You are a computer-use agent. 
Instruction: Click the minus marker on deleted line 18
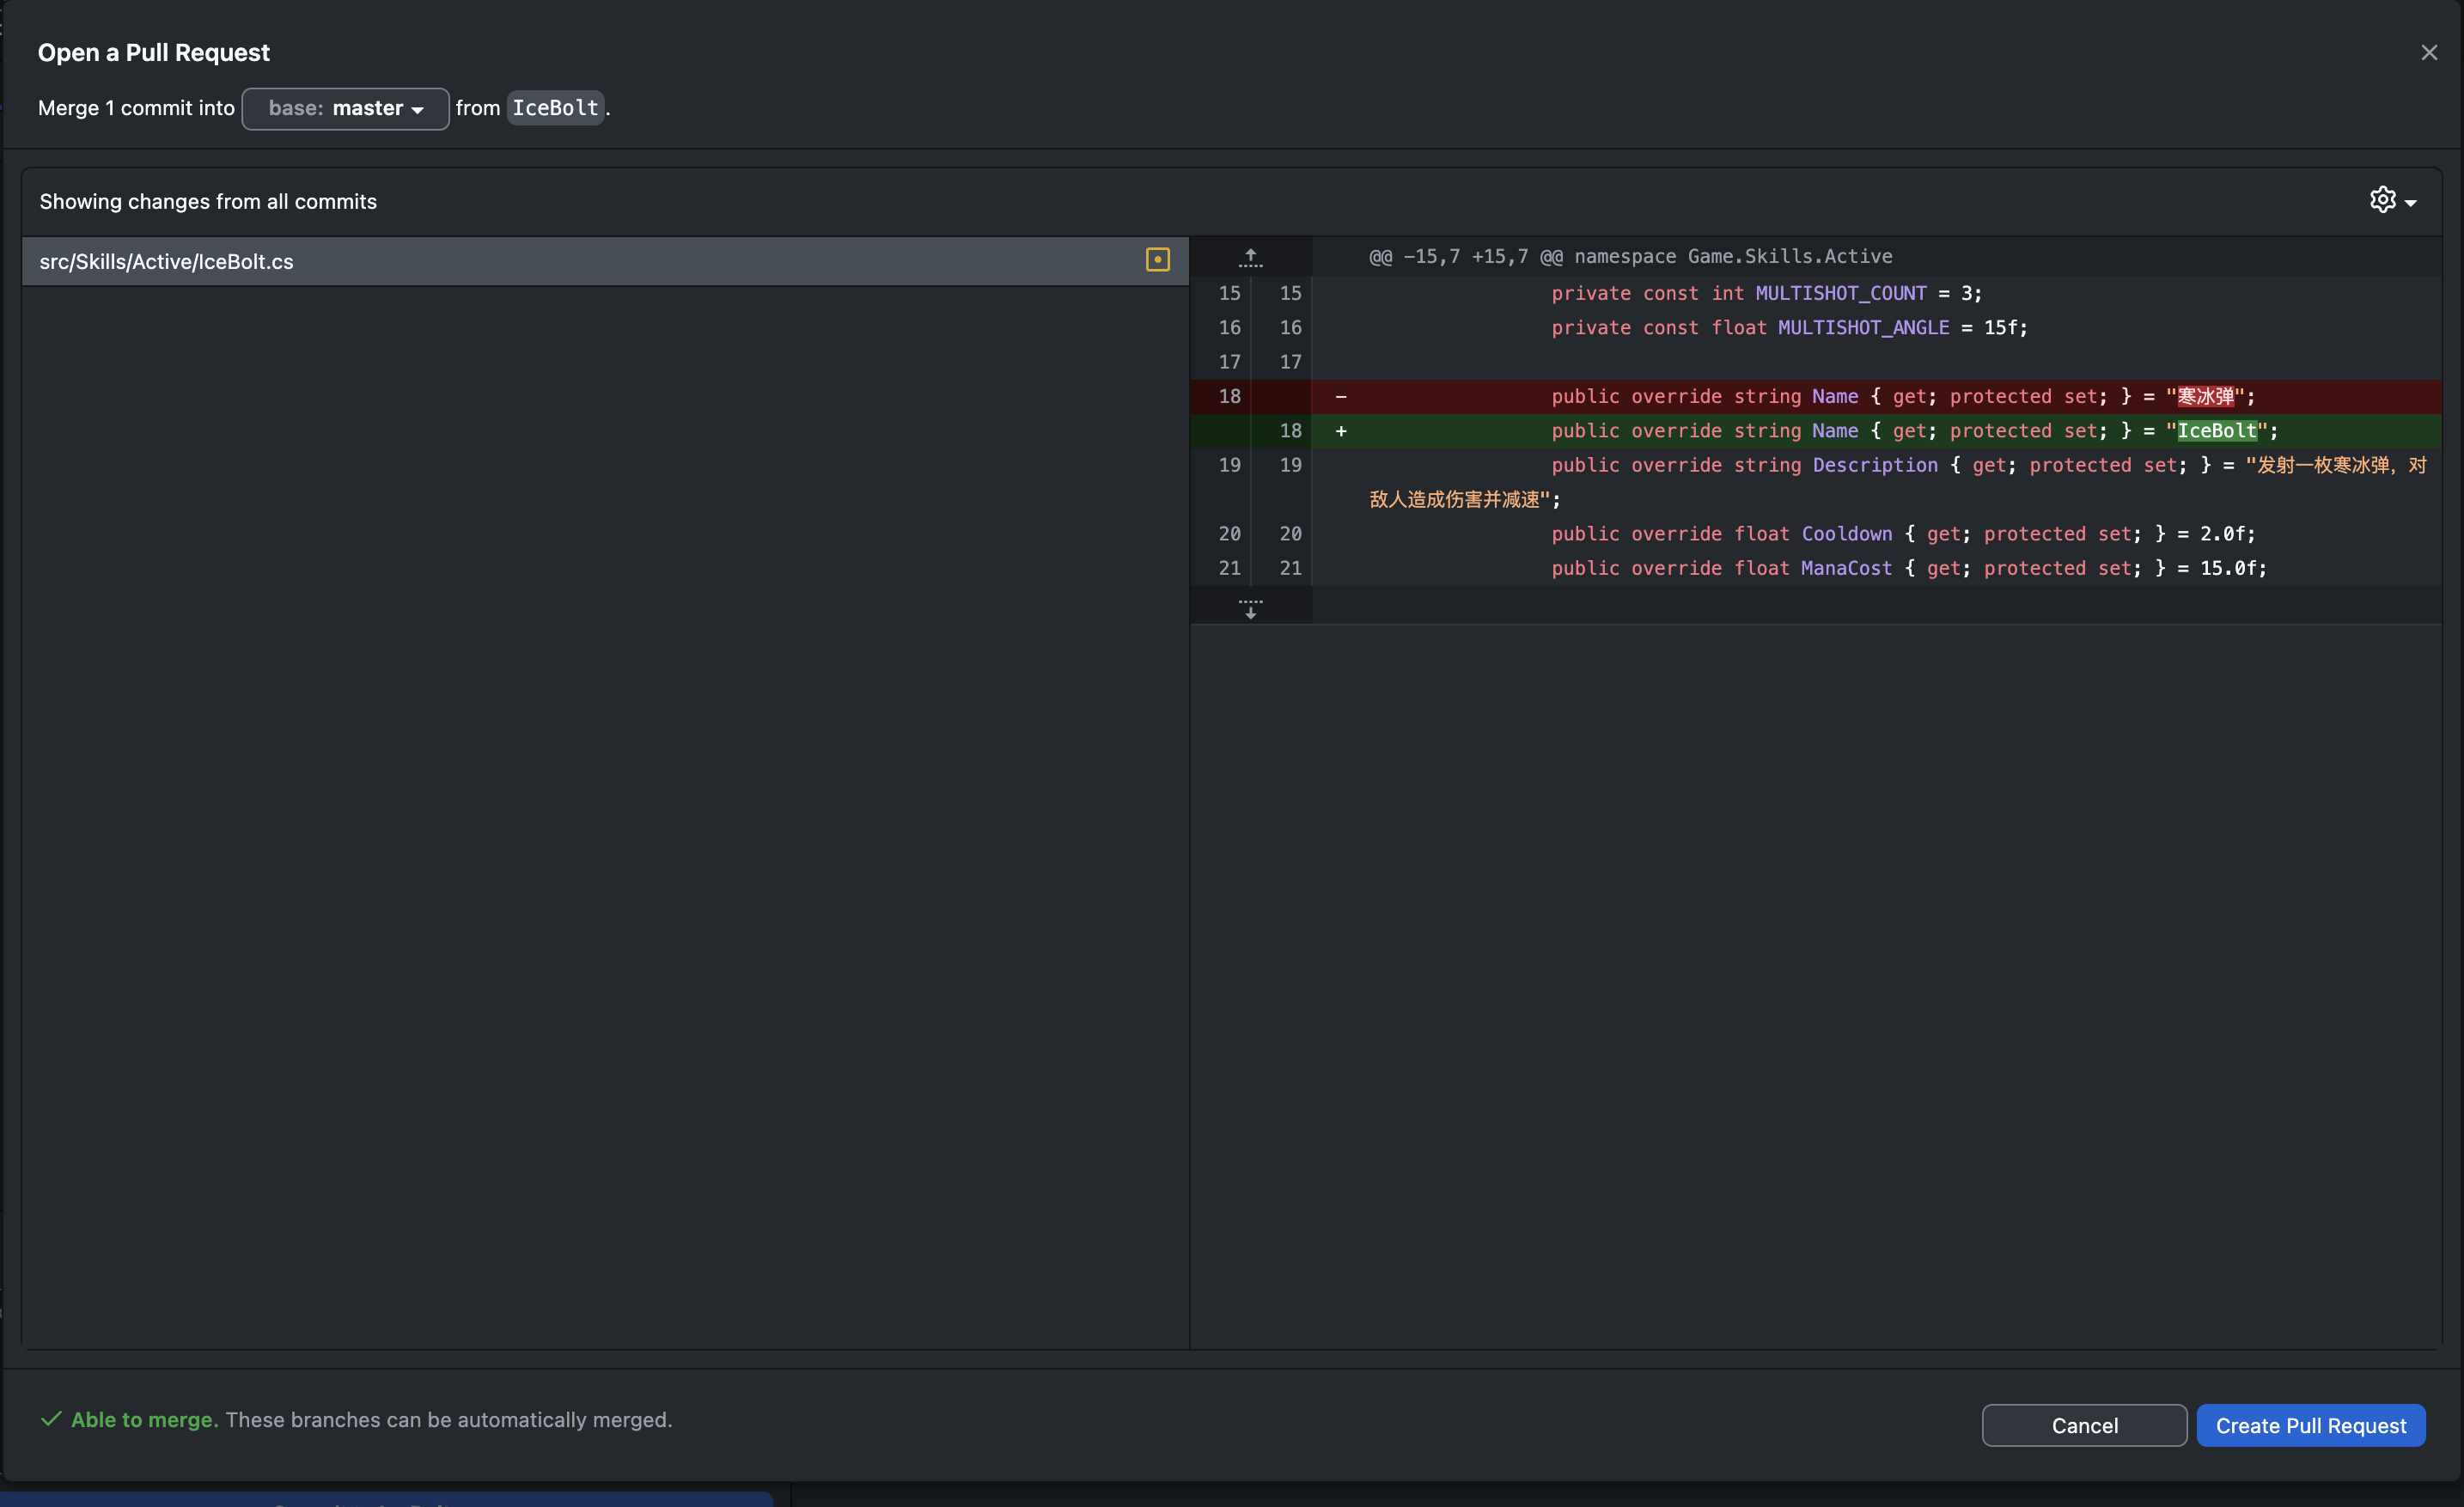point(1341,397)
